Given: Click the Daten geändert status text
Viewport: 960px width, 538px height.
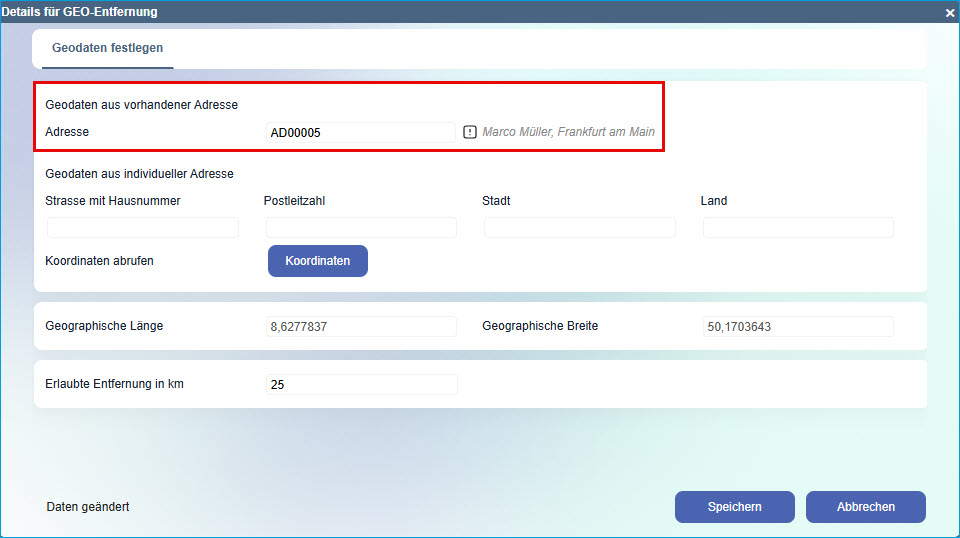Looking at the screenshot, I should point(88,507).
